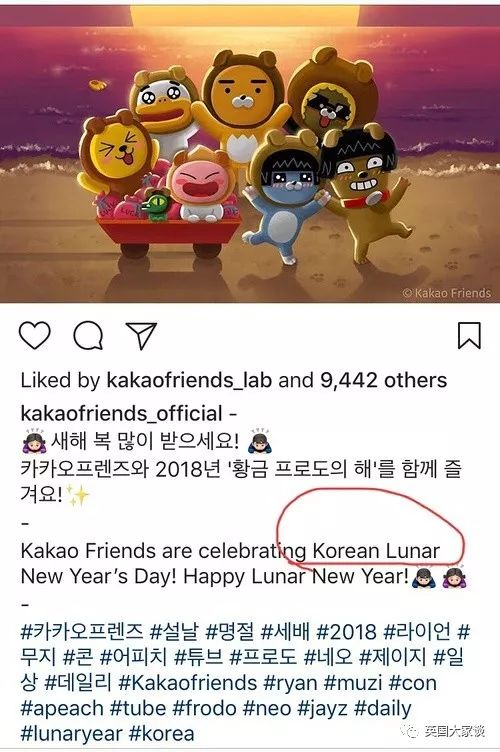Tap the #daily hashtag
500x752 pixels.
pyautogui.click(x=383, y=709)
